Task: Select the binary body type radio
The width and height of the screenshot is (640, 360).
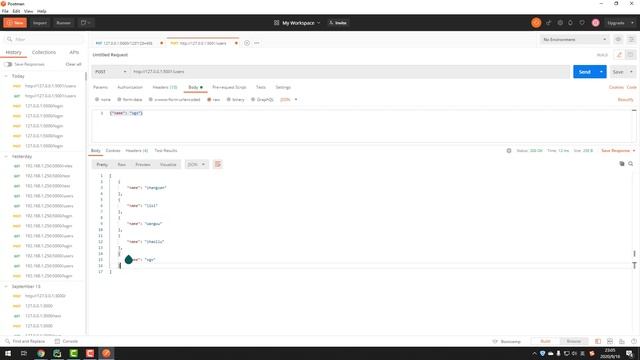Action: [x=229, y=100]
